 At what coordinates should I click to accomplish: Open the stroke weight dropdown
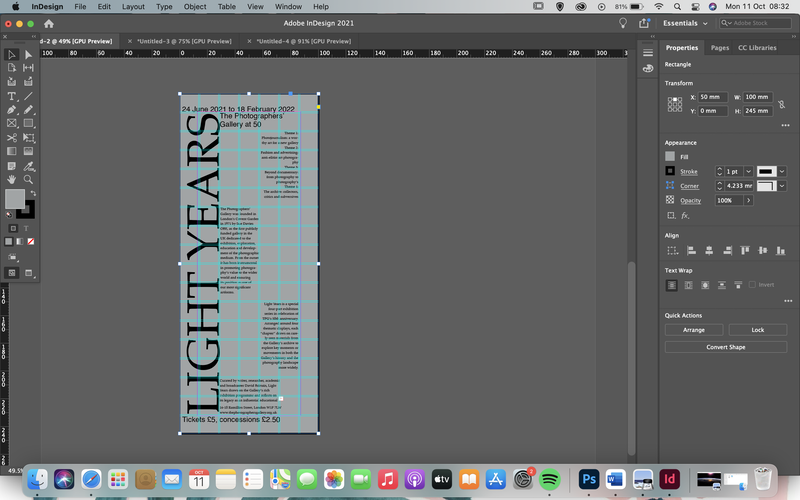tap(748, 171)
